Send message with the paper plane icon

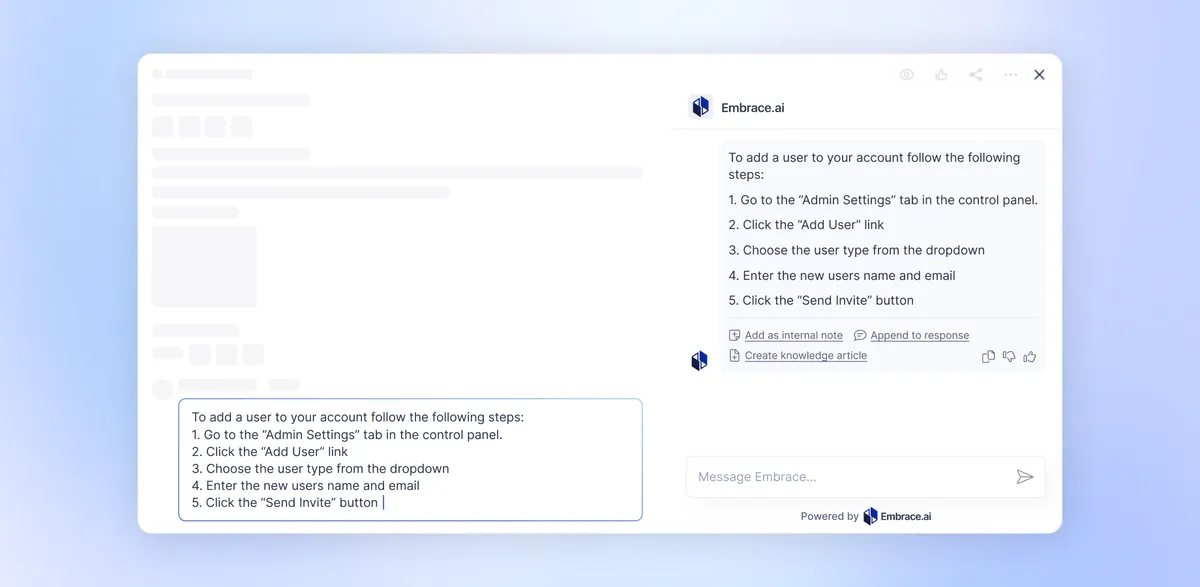(x=1025, y=477)
